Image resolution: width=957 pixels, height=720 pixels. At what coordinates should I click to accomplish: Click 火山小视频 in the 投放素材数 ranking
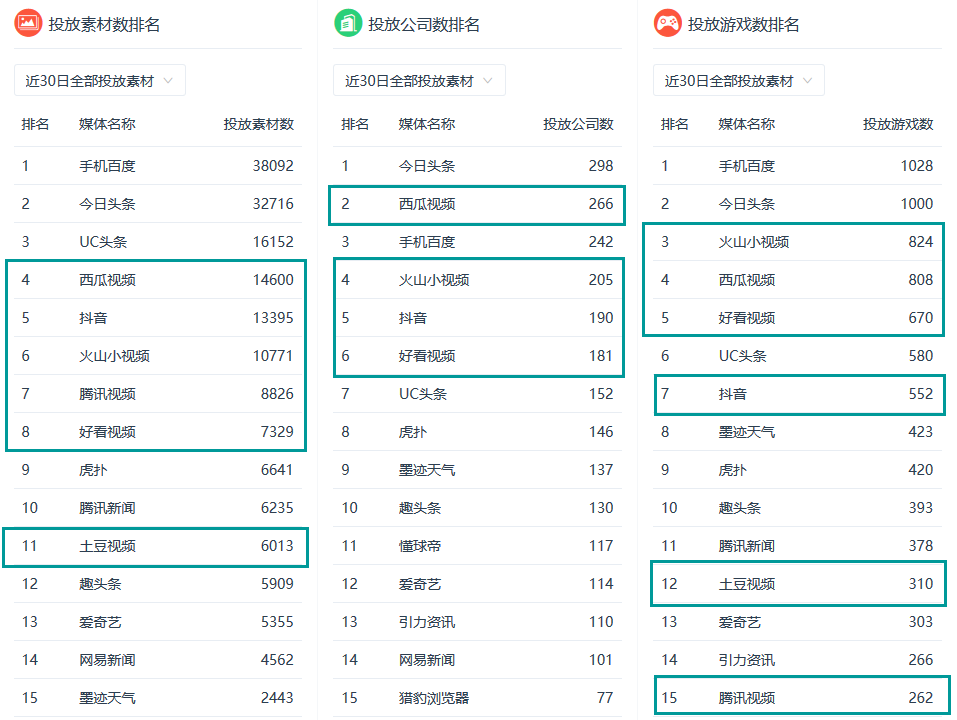tap(114, 356)
